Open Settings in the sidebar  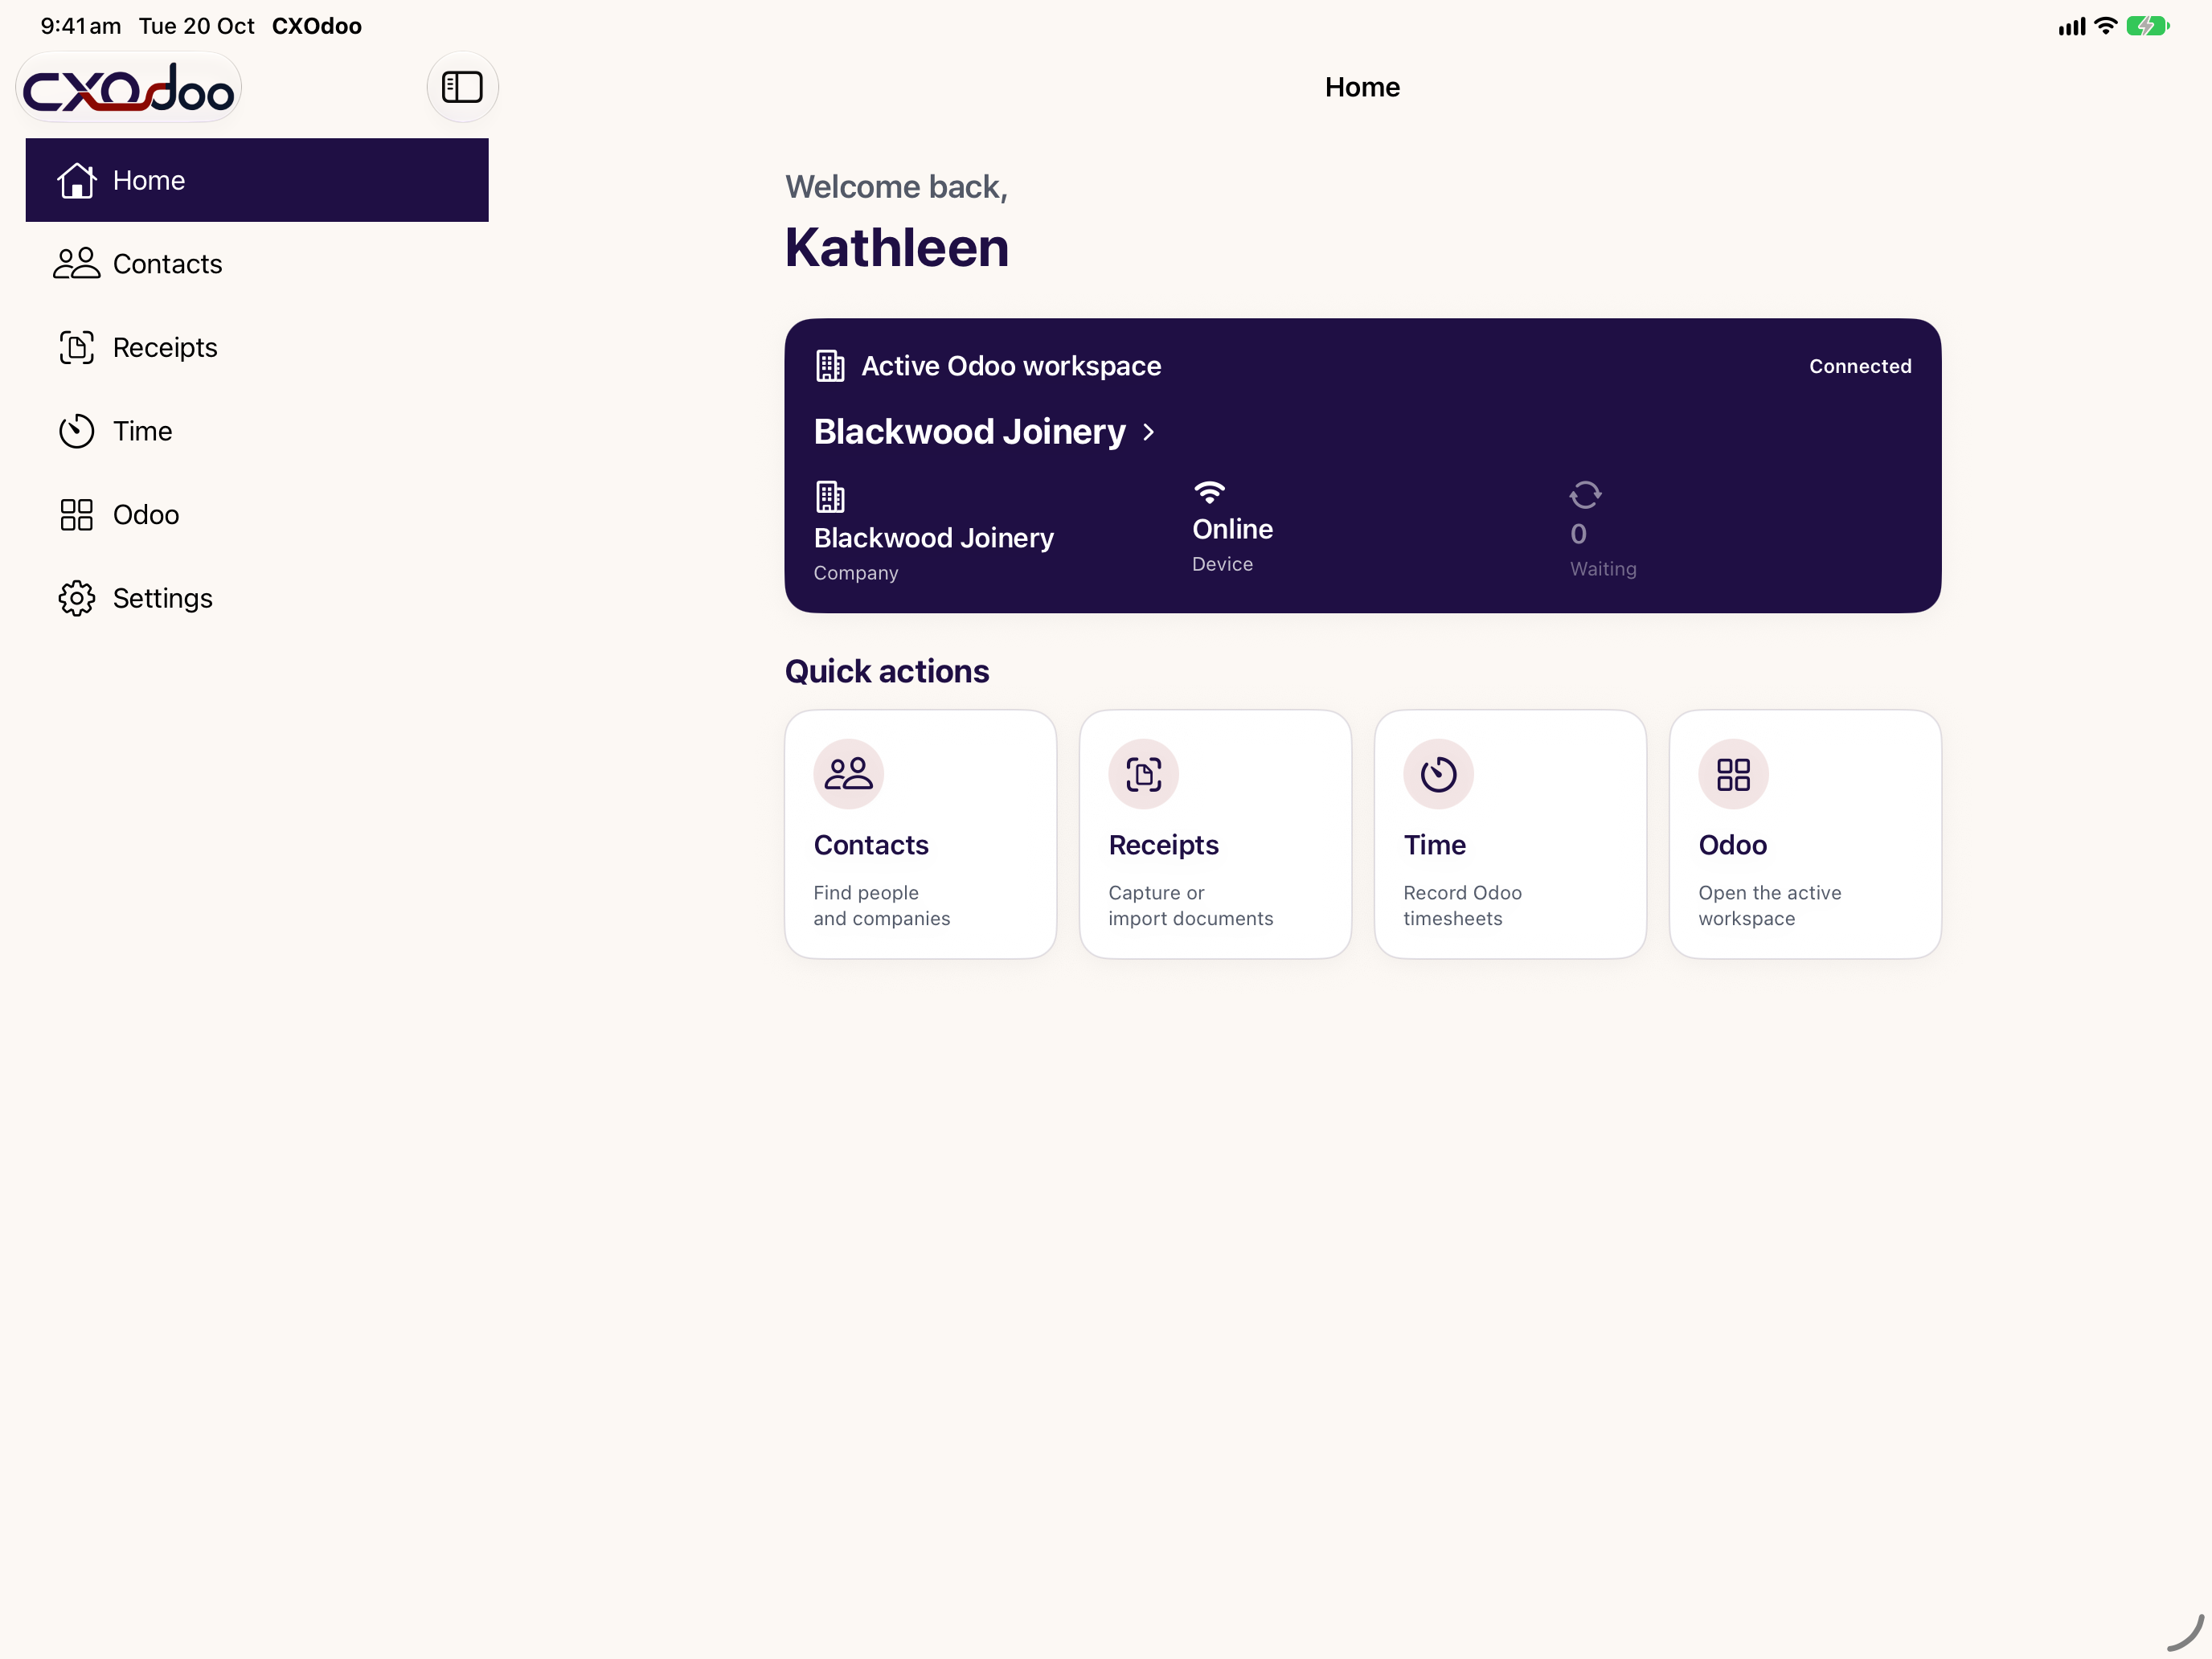tap(257, 598)
